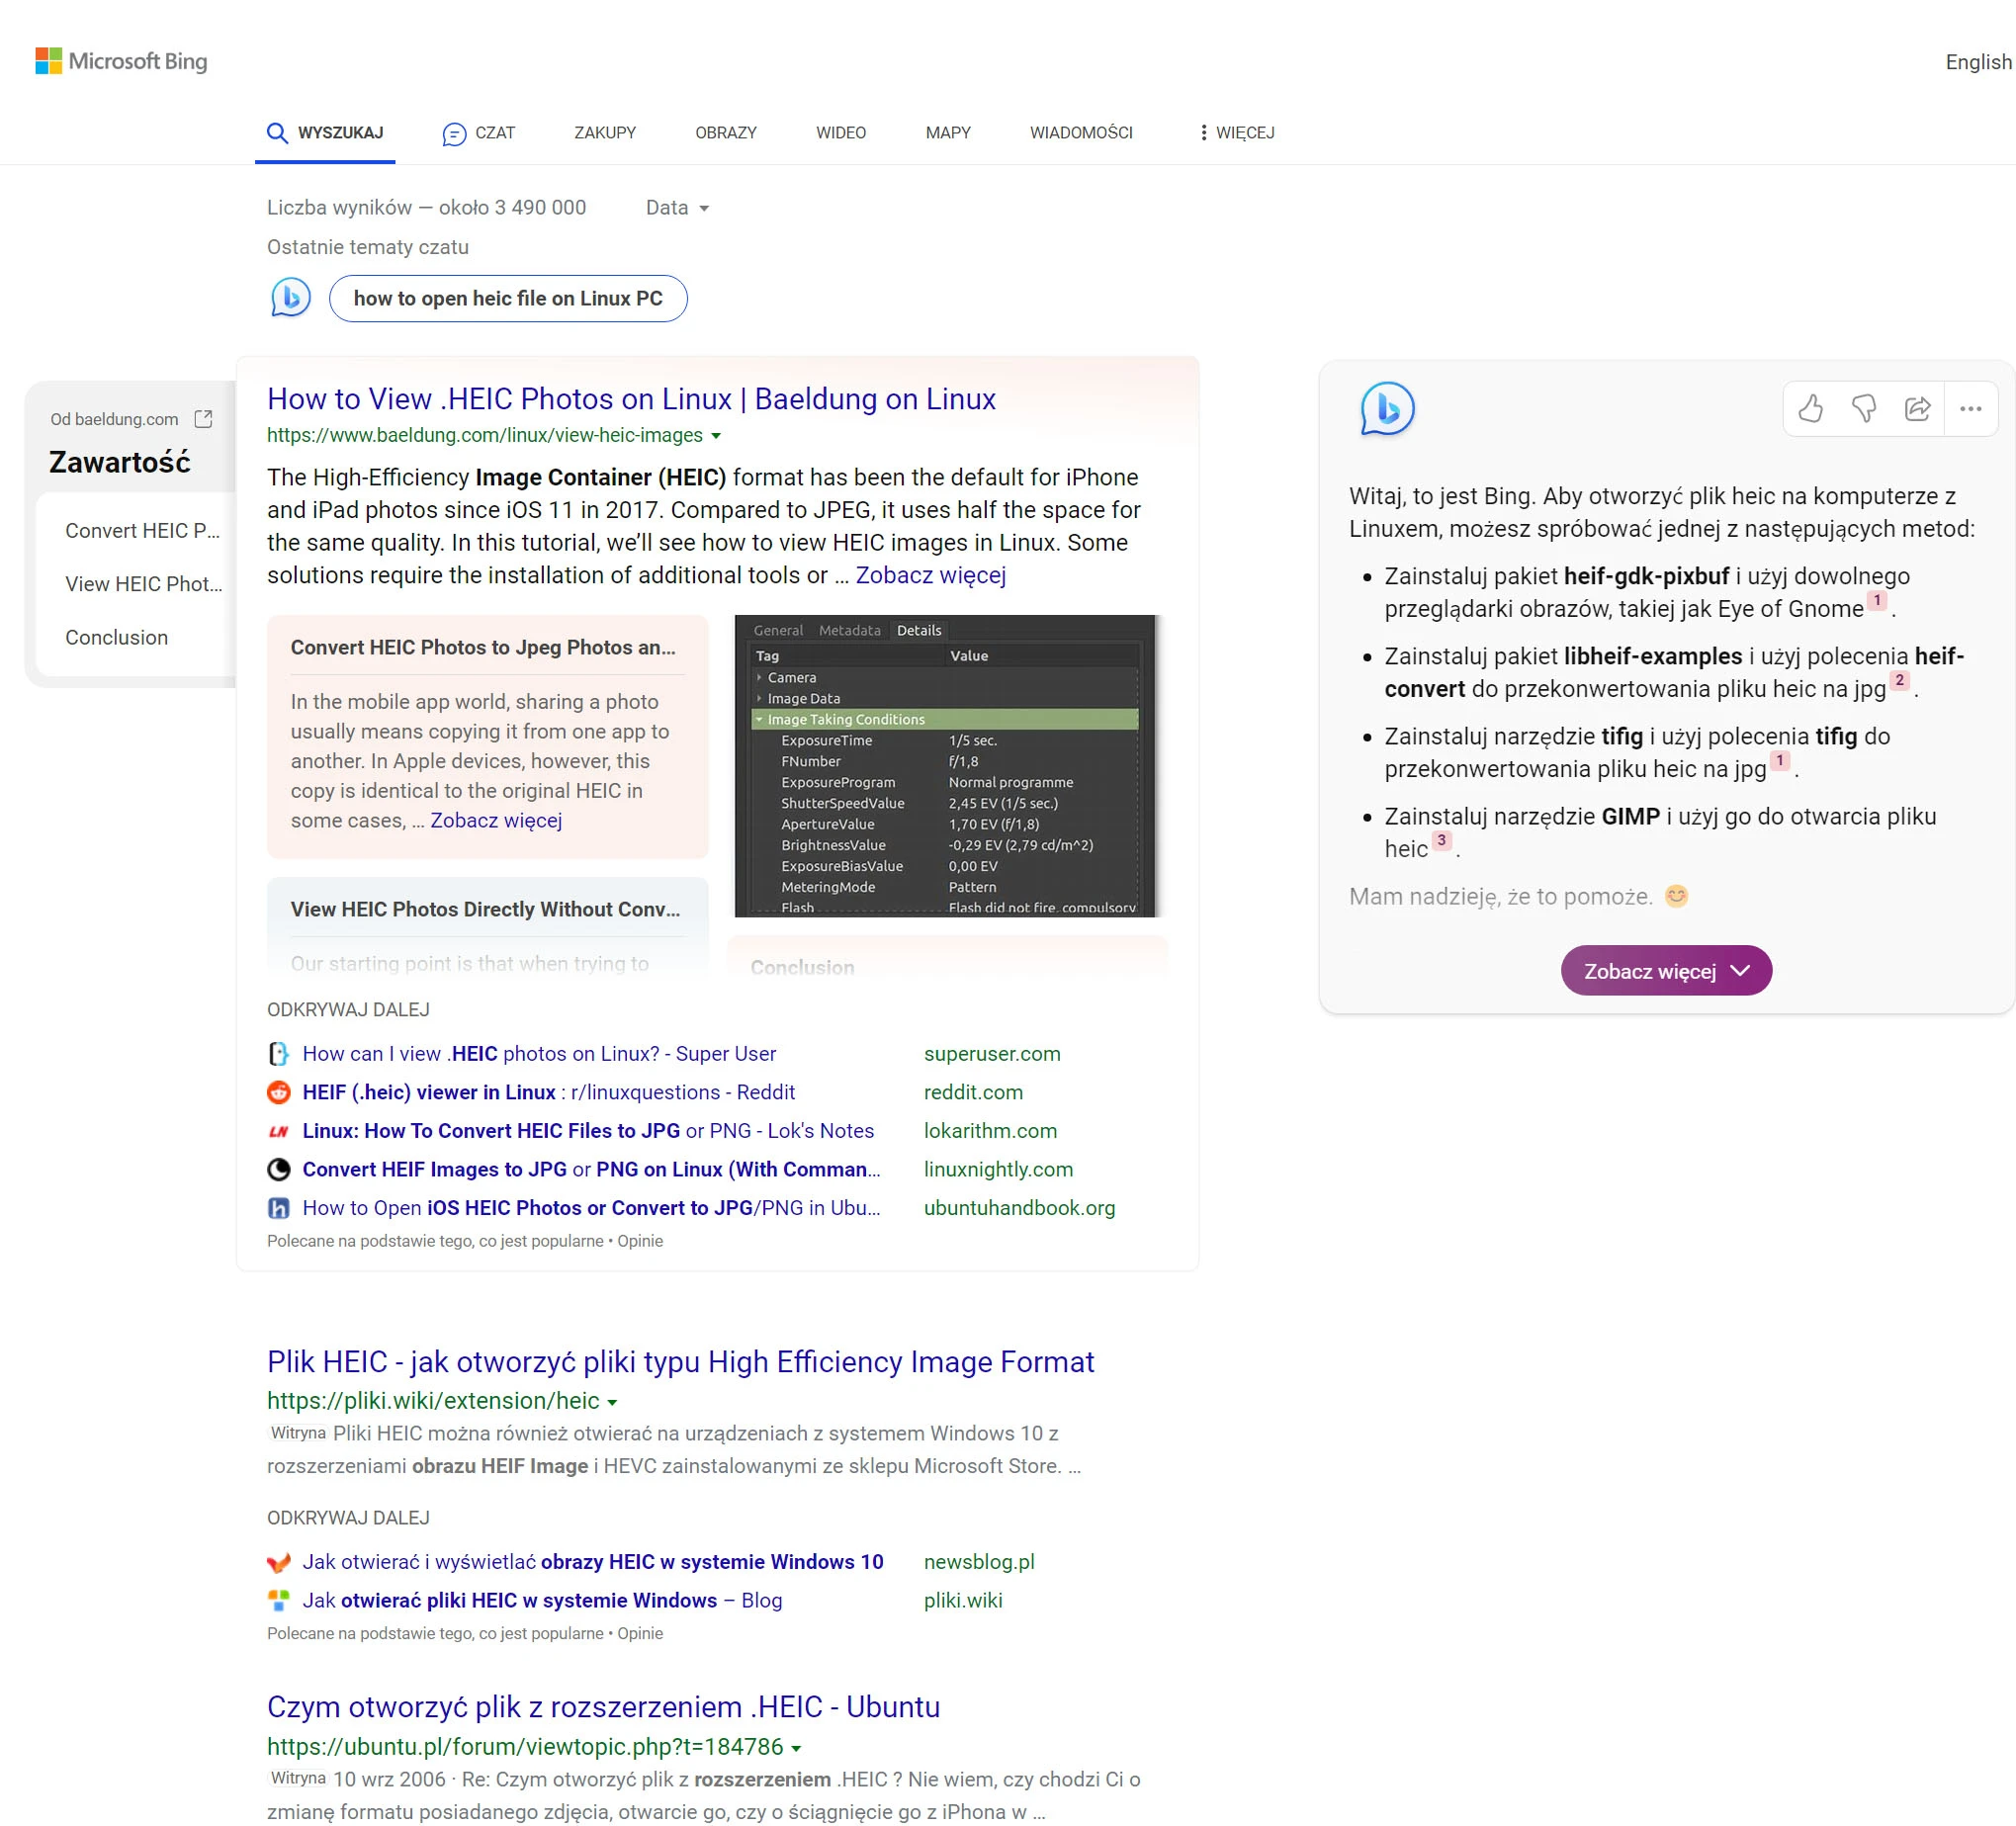Open more options ellipsis in chat panel
The image size is (2016, 1826).
pos(1970,408)
